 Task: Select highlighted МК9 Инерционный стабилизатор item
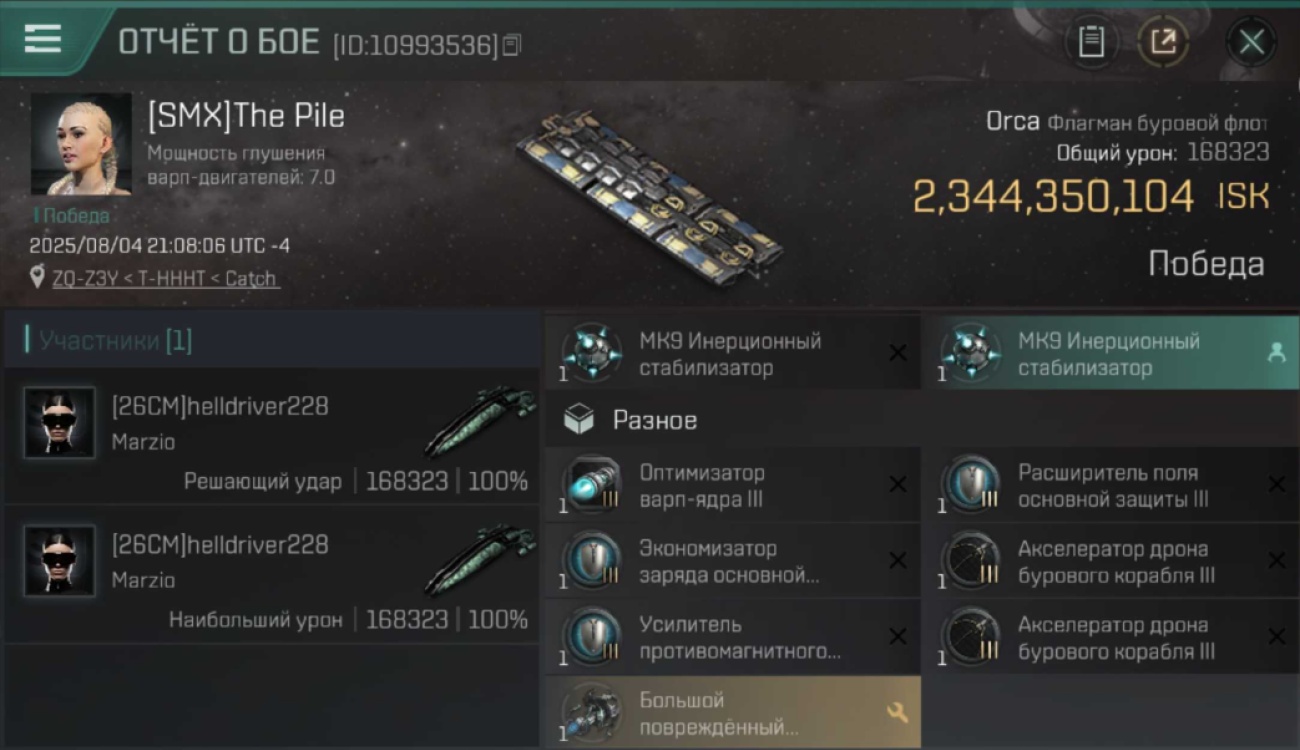1110,353
